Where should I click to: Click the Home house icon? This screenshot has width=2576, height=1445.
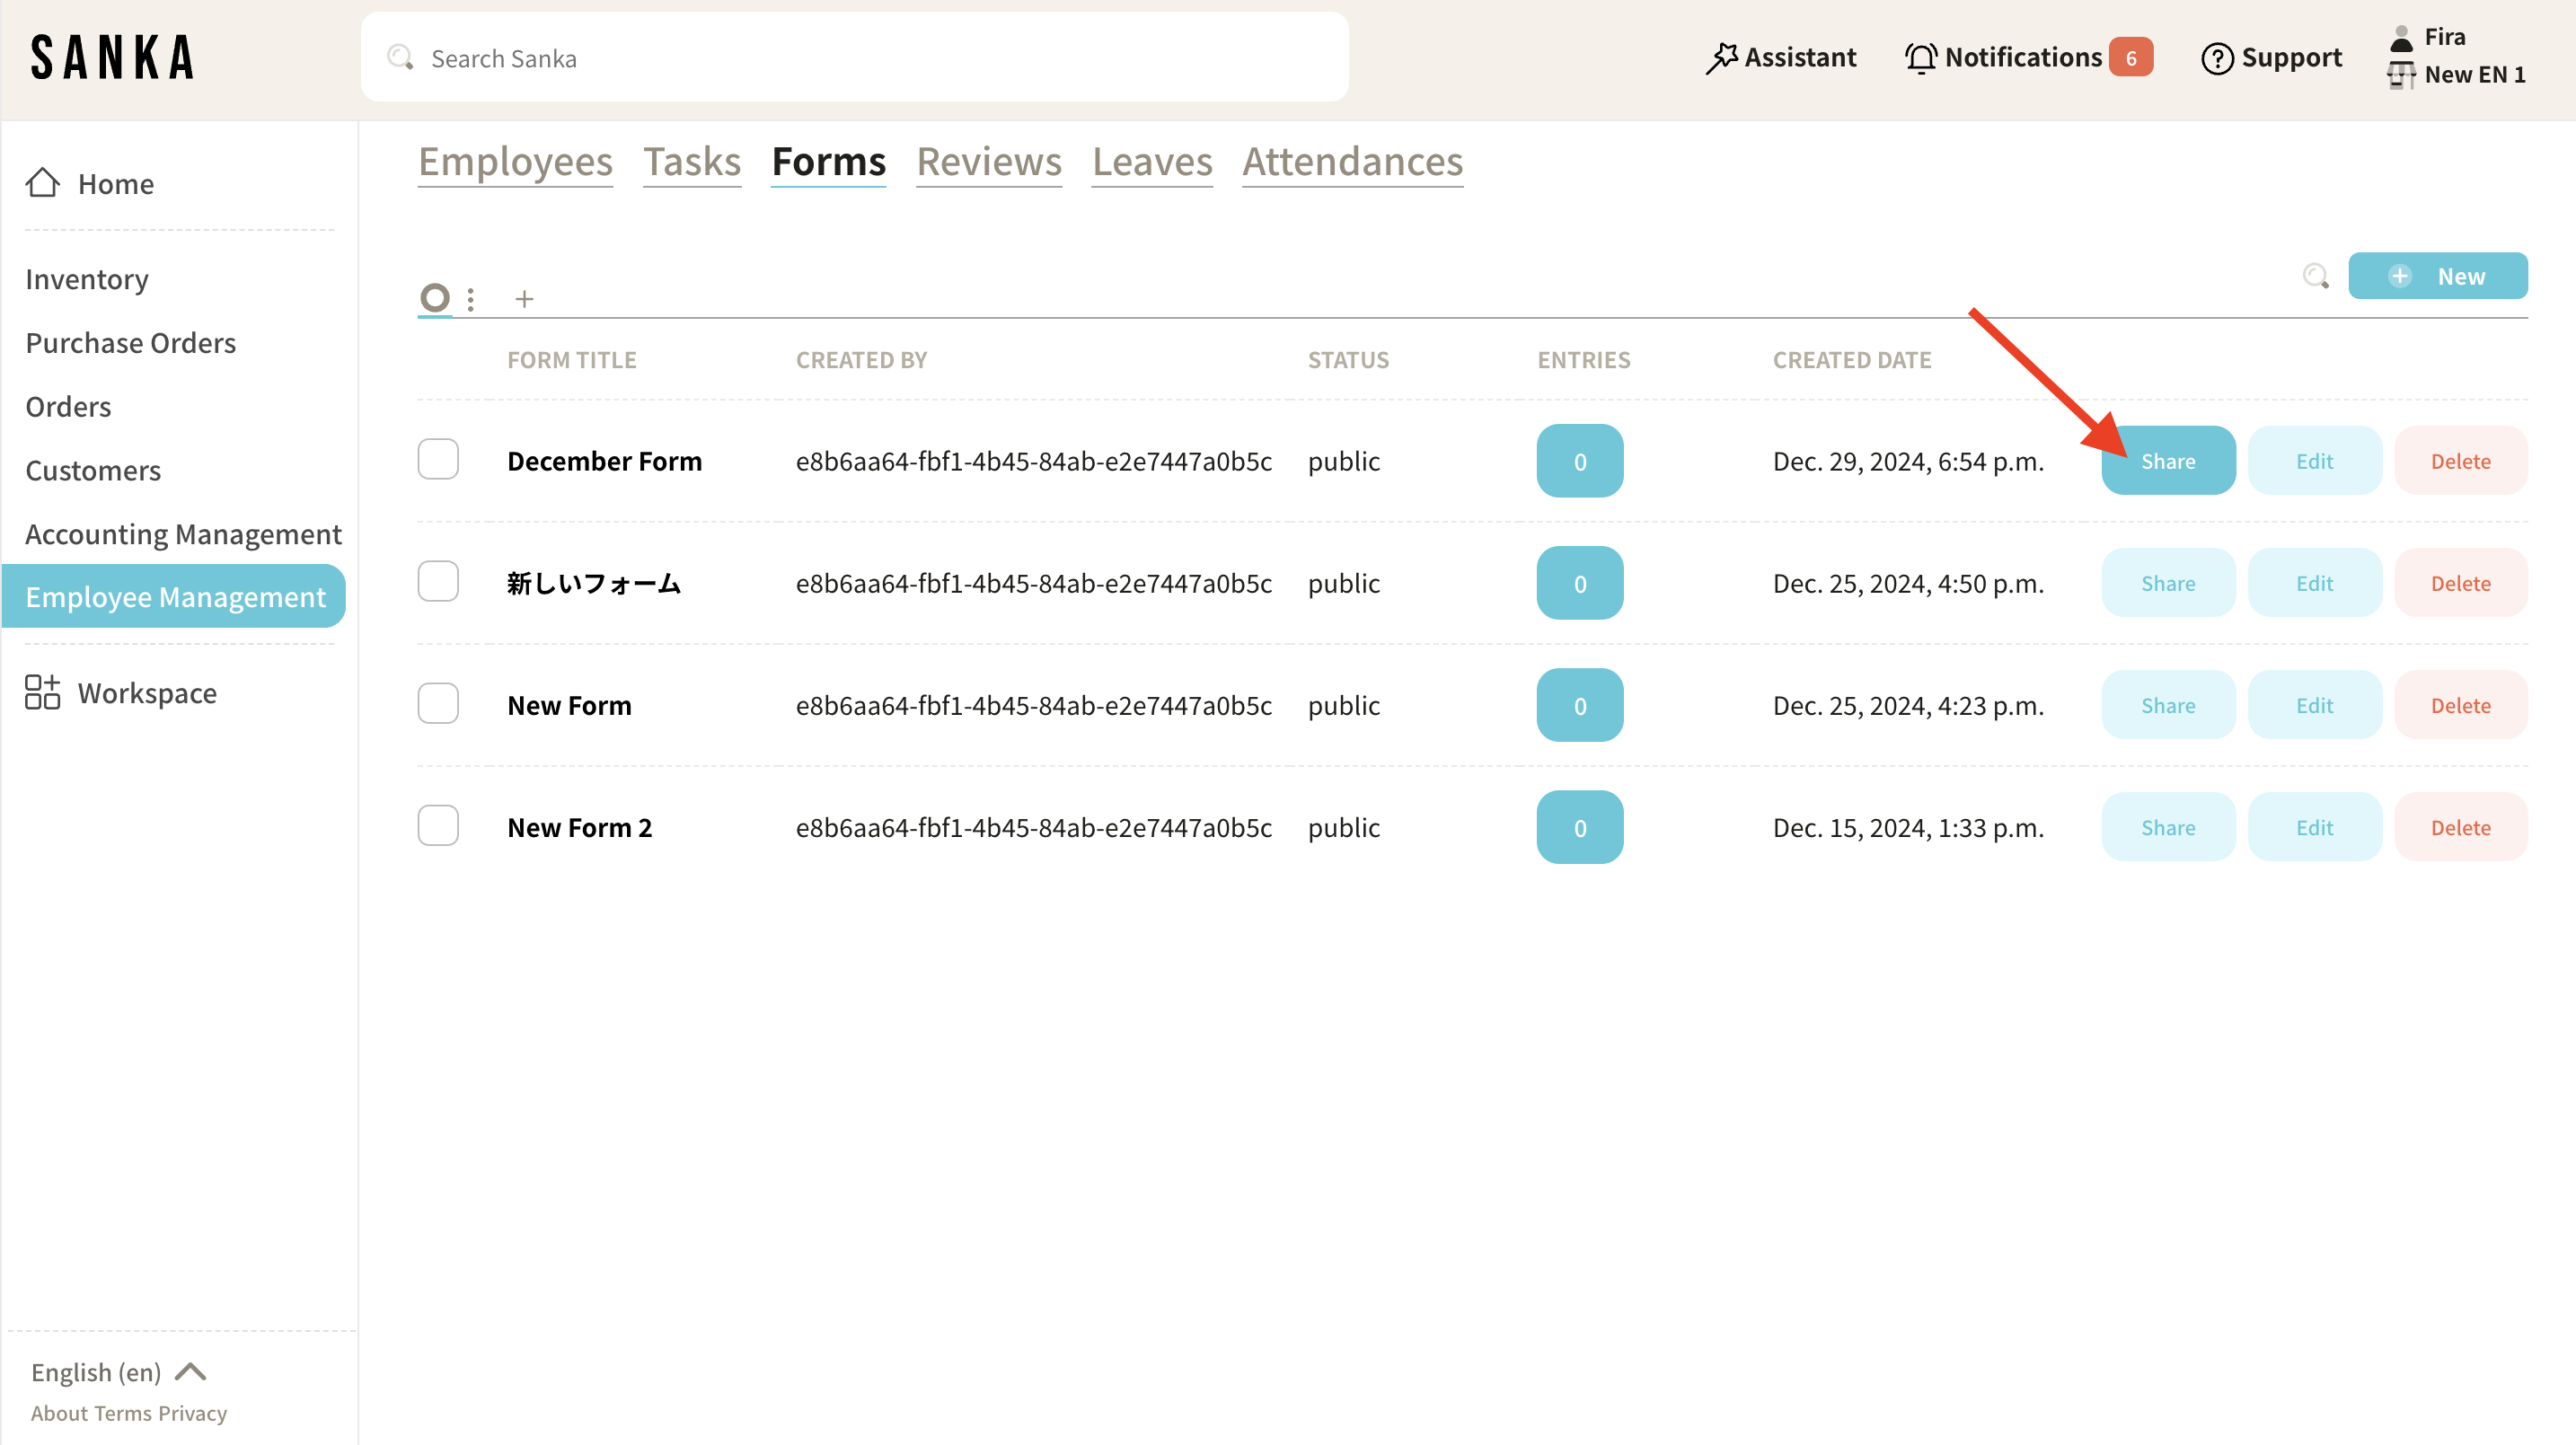click(x=42, y=183)
